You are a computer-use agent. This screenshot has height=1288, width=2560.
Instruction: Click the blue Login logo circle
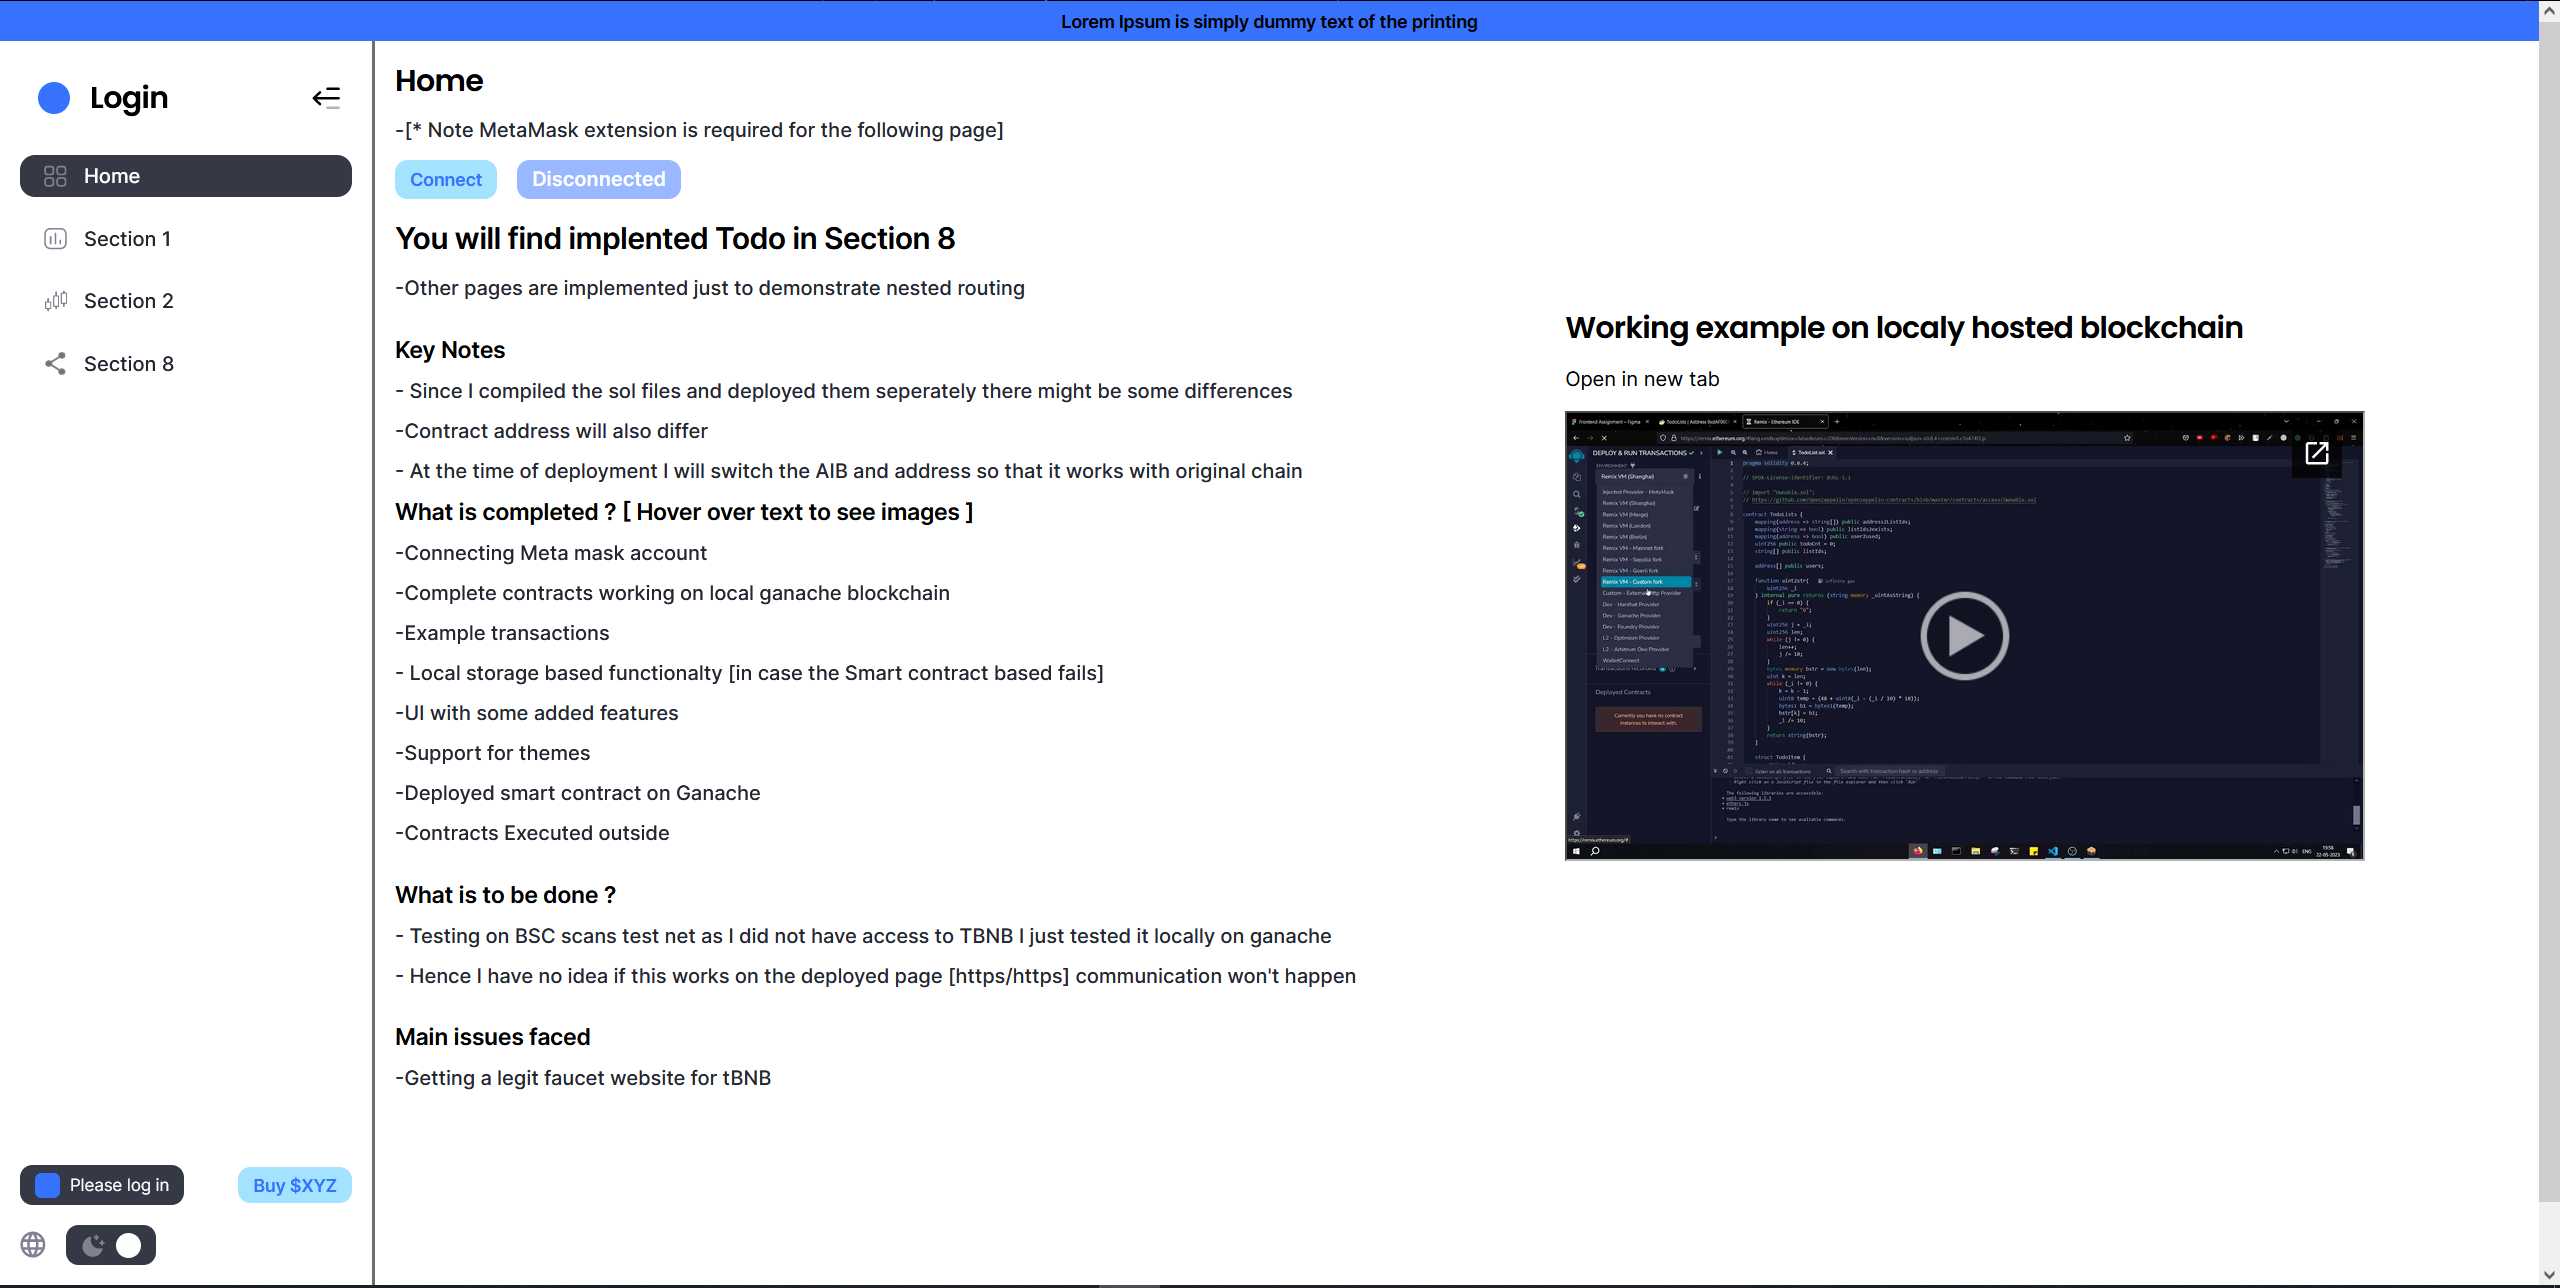click(x=54, y=97)
